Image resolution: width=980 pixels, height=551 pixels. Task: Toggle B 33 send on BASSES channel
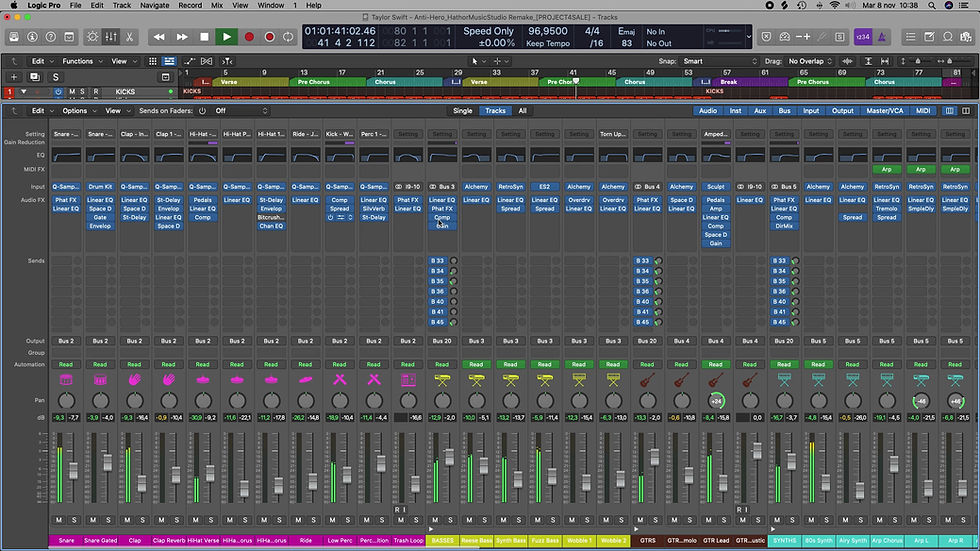pyautogui.click(x=437, y=261)
